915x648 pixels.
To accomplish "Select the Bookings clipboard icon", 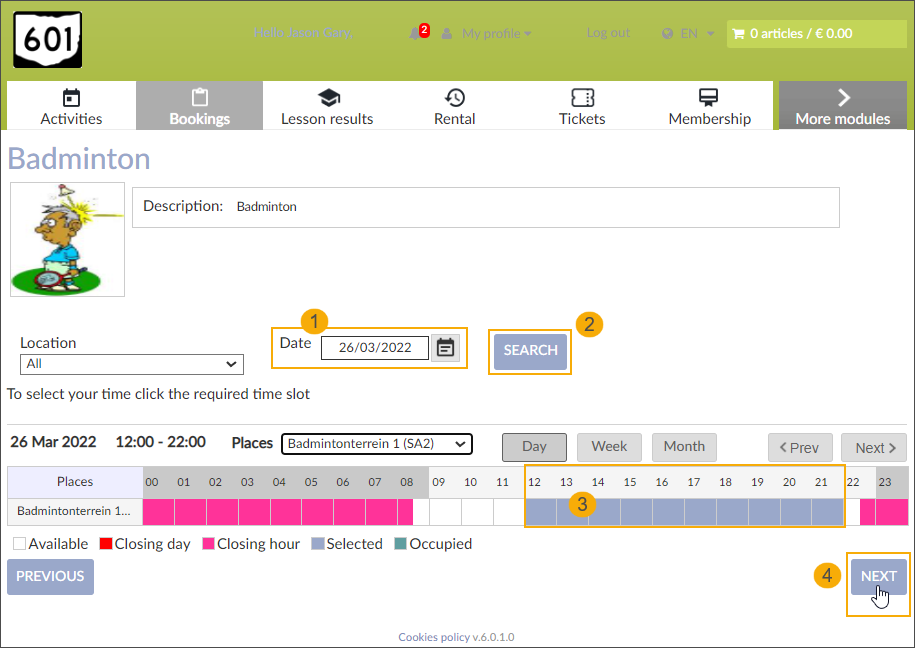I will (x=199, y=98).
